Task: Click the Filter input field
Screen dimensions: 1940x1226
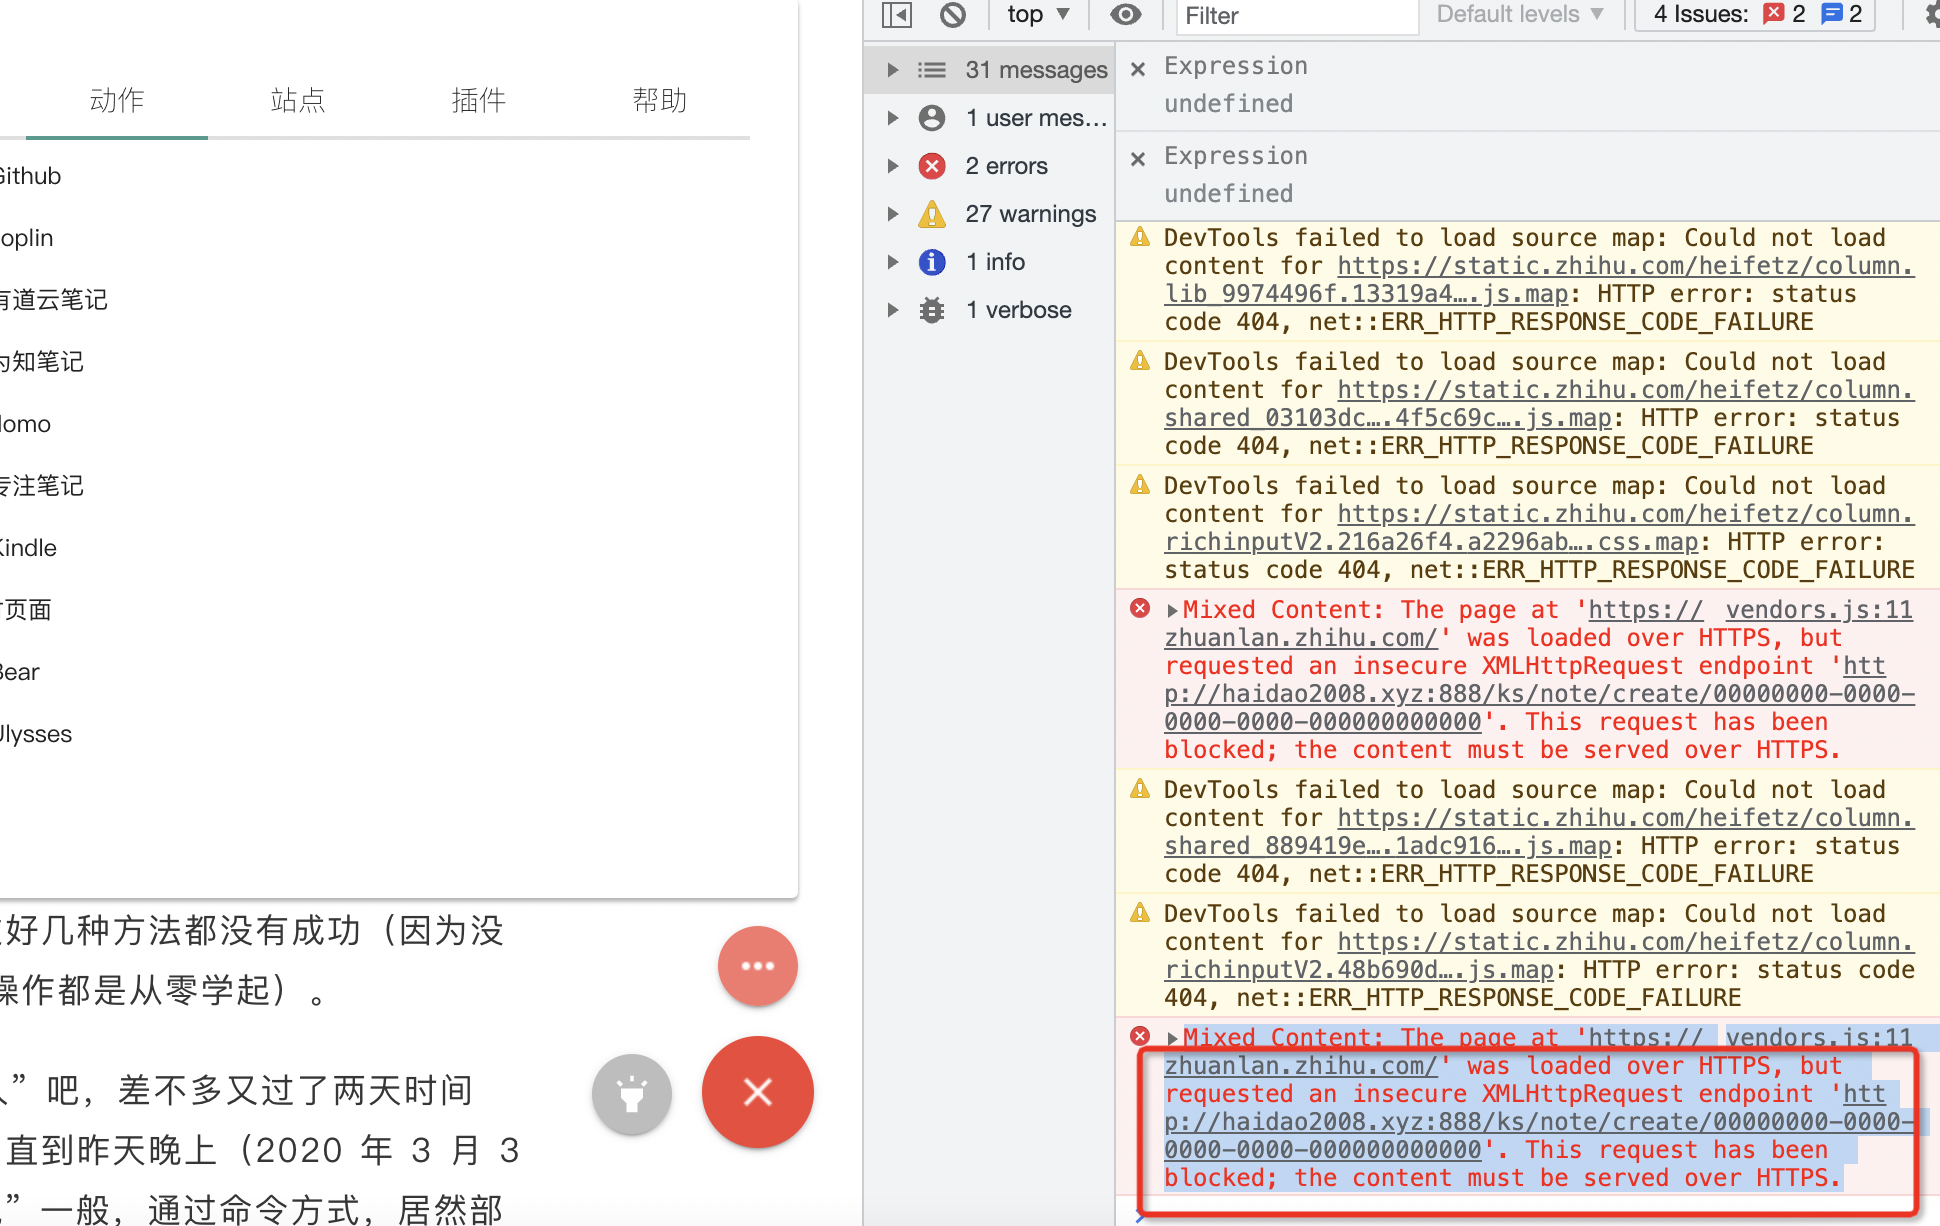Action: point(1295,16)
